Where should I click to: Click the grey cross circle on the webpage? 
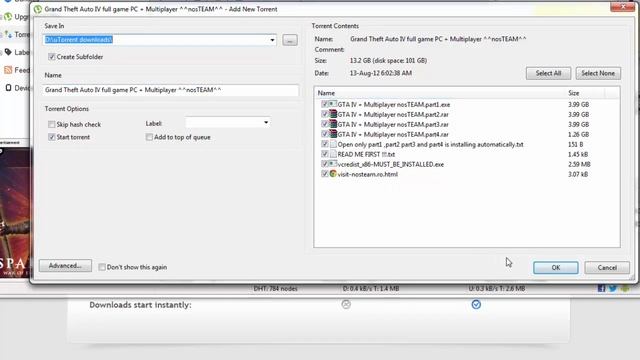click(x=346, y=304)
